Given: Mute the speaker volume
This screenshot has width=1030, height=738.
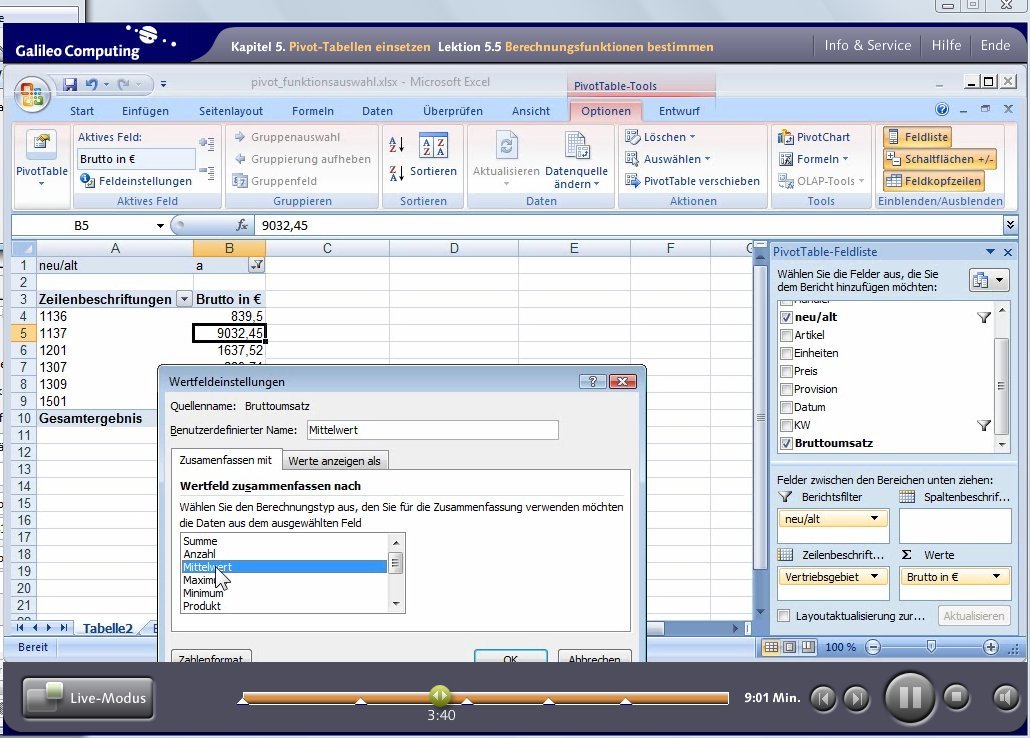Looking at the screenshot, I should [1005, 697].
